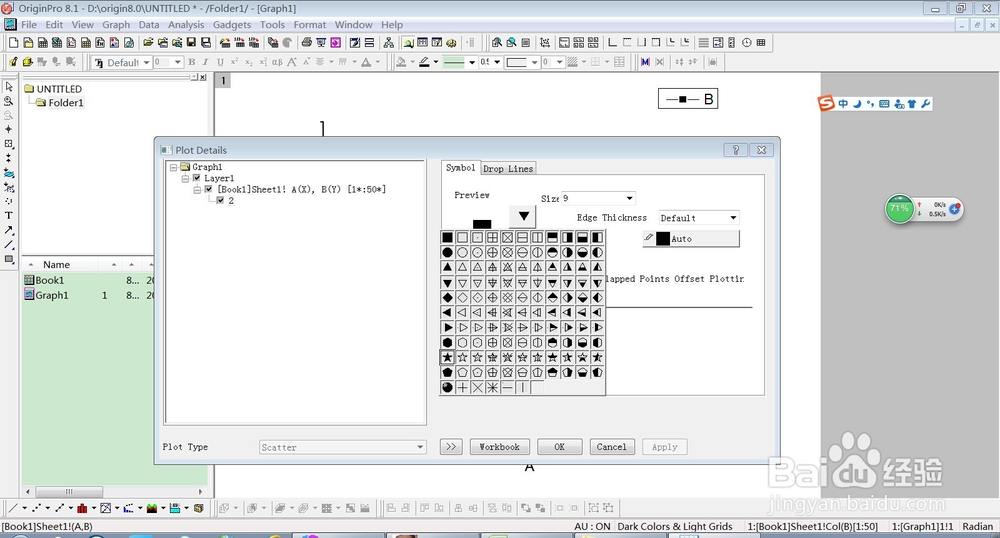Open the symbol preview dropdown arrow button

coord(523,216)
